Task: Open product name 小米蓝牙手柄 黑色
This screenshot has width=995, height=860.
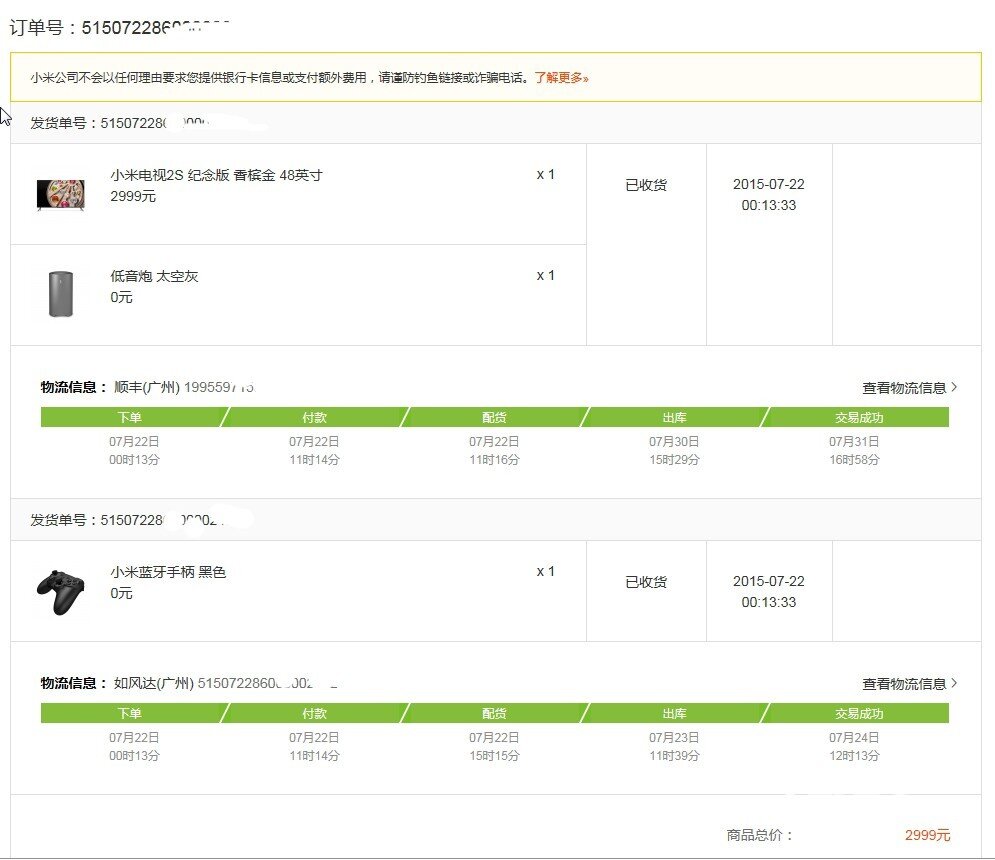Action: coord(168,572)
